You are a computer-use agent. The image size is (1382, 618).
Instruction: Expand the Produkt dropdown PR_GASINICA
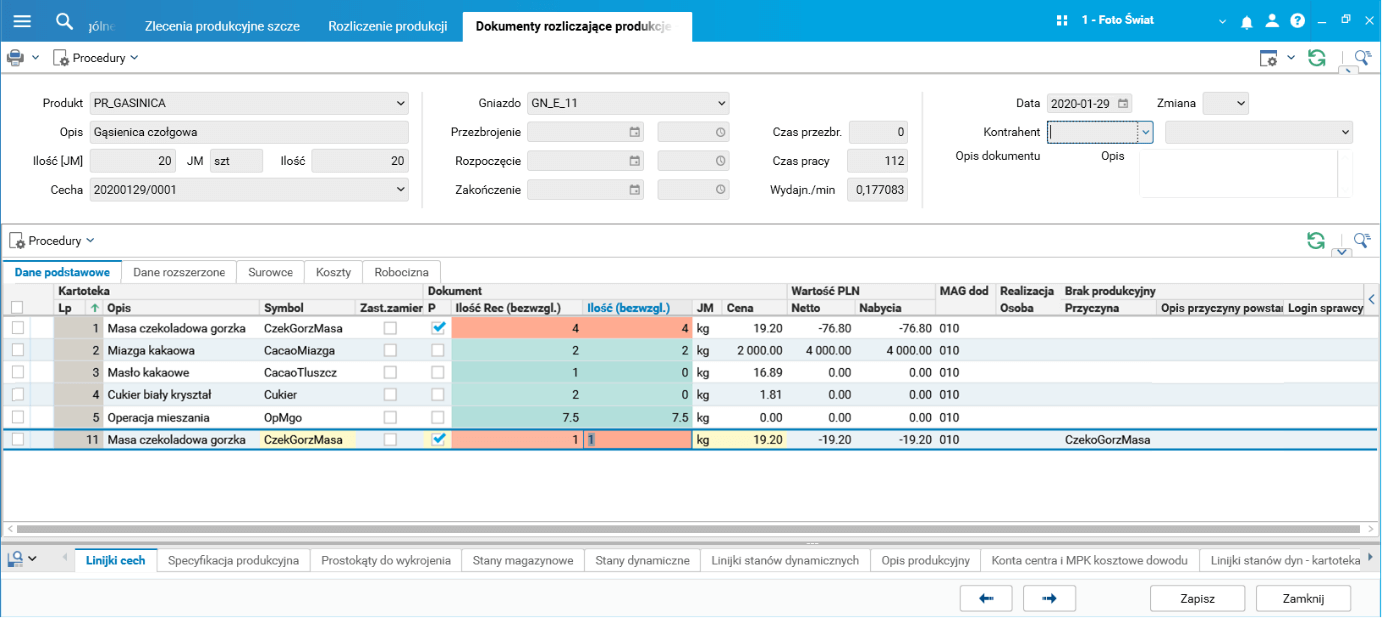(401, 103)
